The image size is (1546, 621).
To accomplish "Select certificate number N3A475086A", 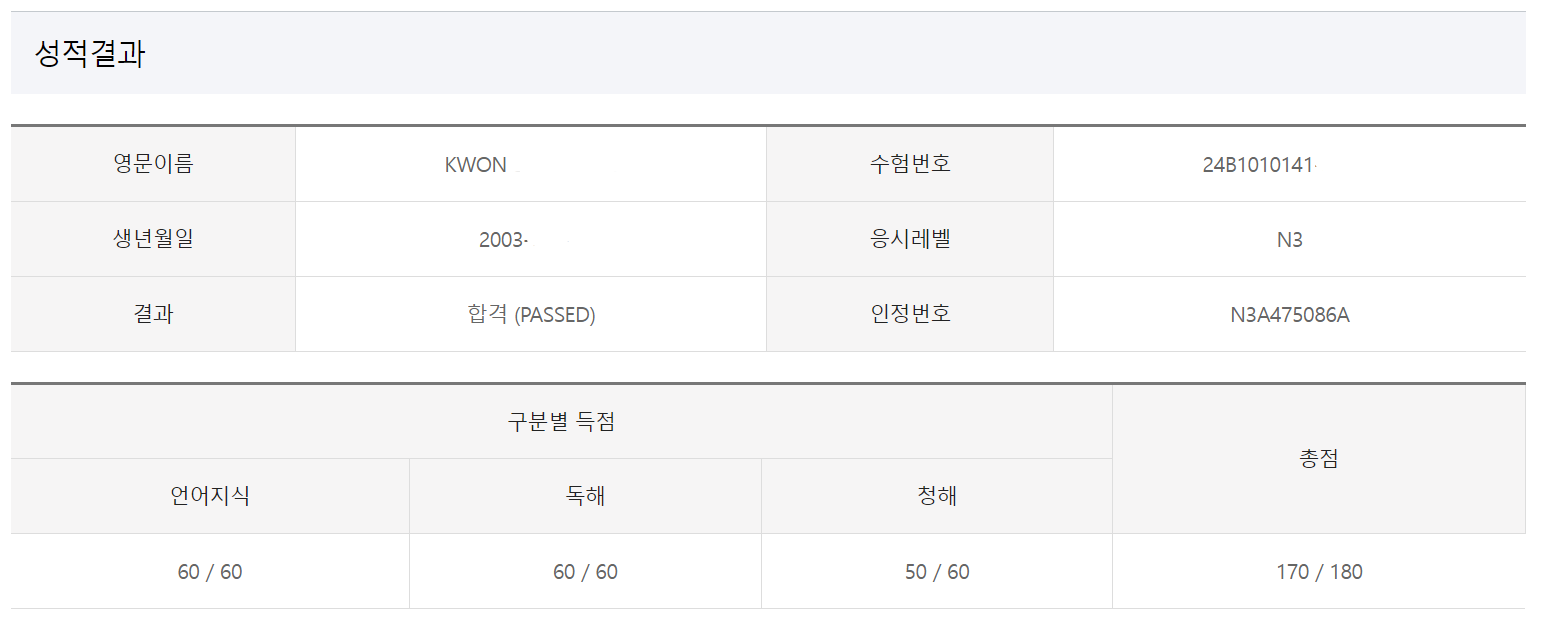I will [x=1289, y=315].
